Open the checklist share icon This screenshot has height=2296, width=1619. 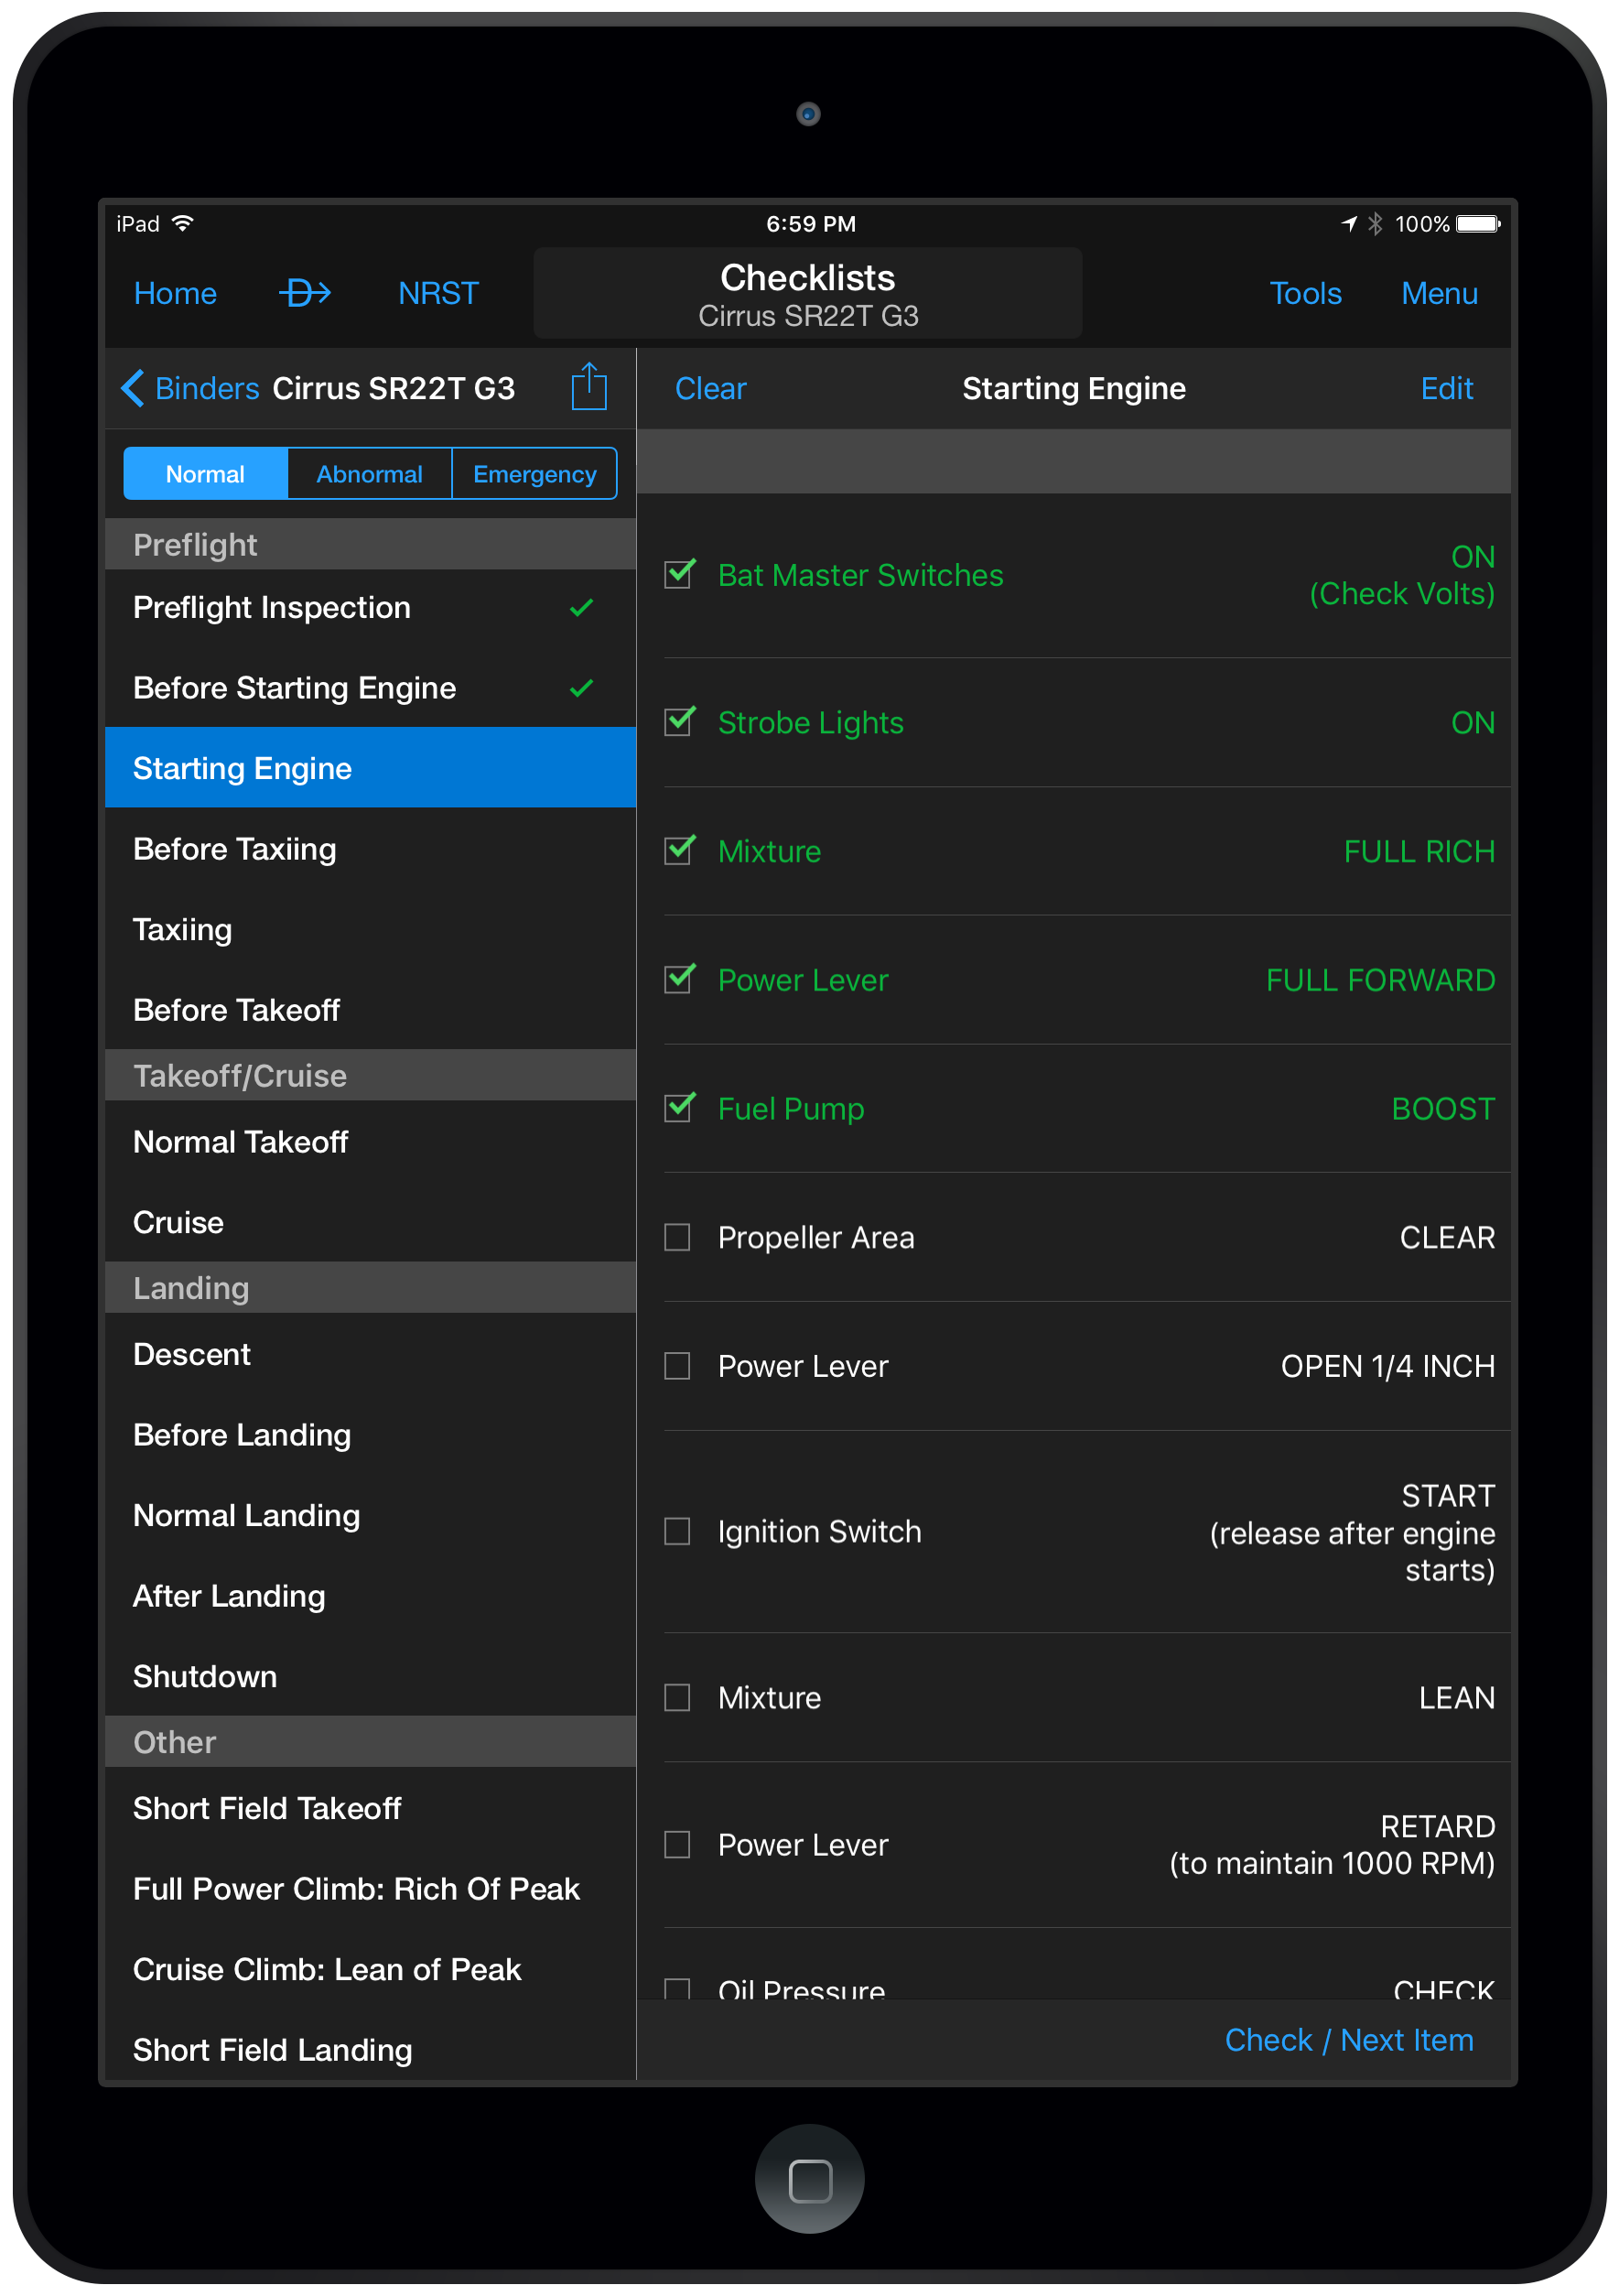pos(589,388)
